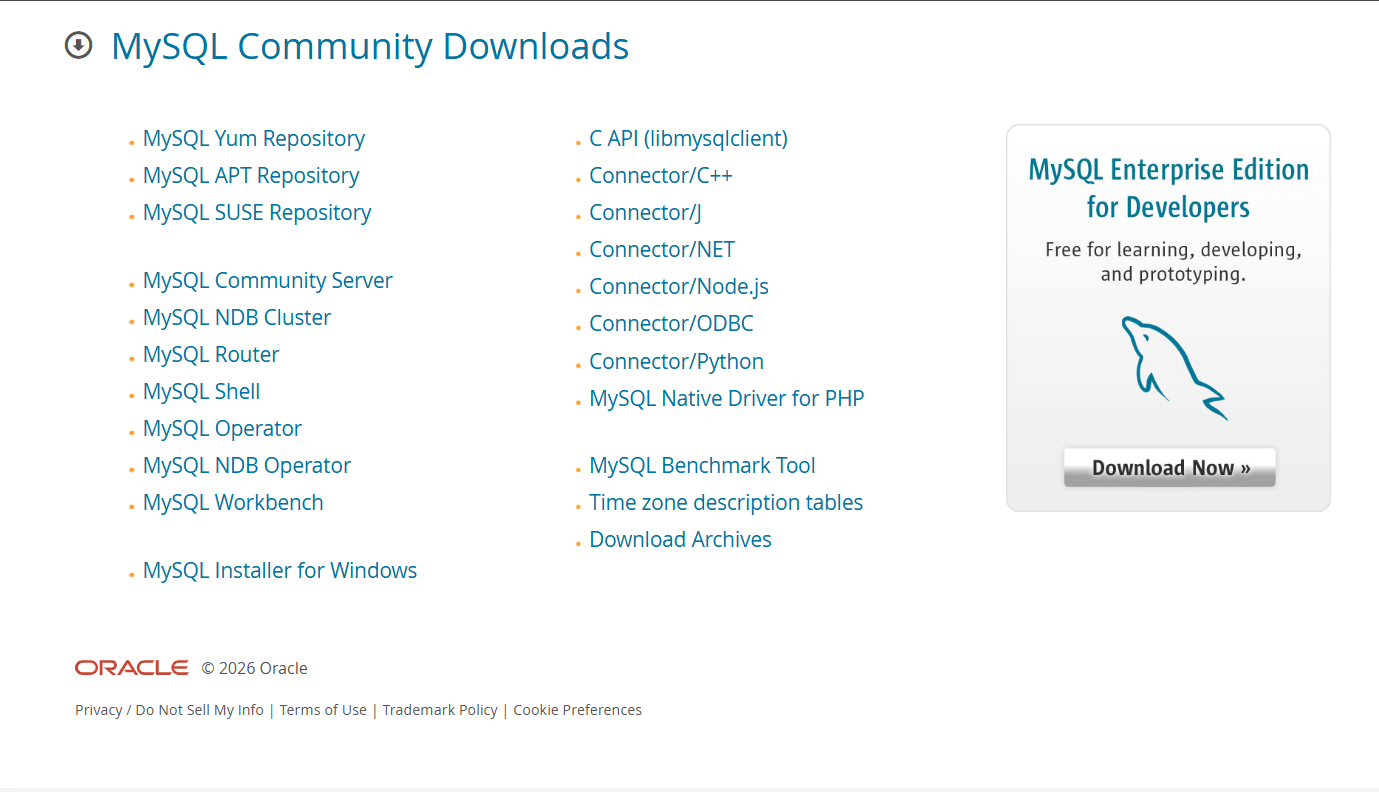The height and width of the screenshot is (792, 1379).
Task: Click the Oracle logo in the footer
Action: (x=132, y=668)
